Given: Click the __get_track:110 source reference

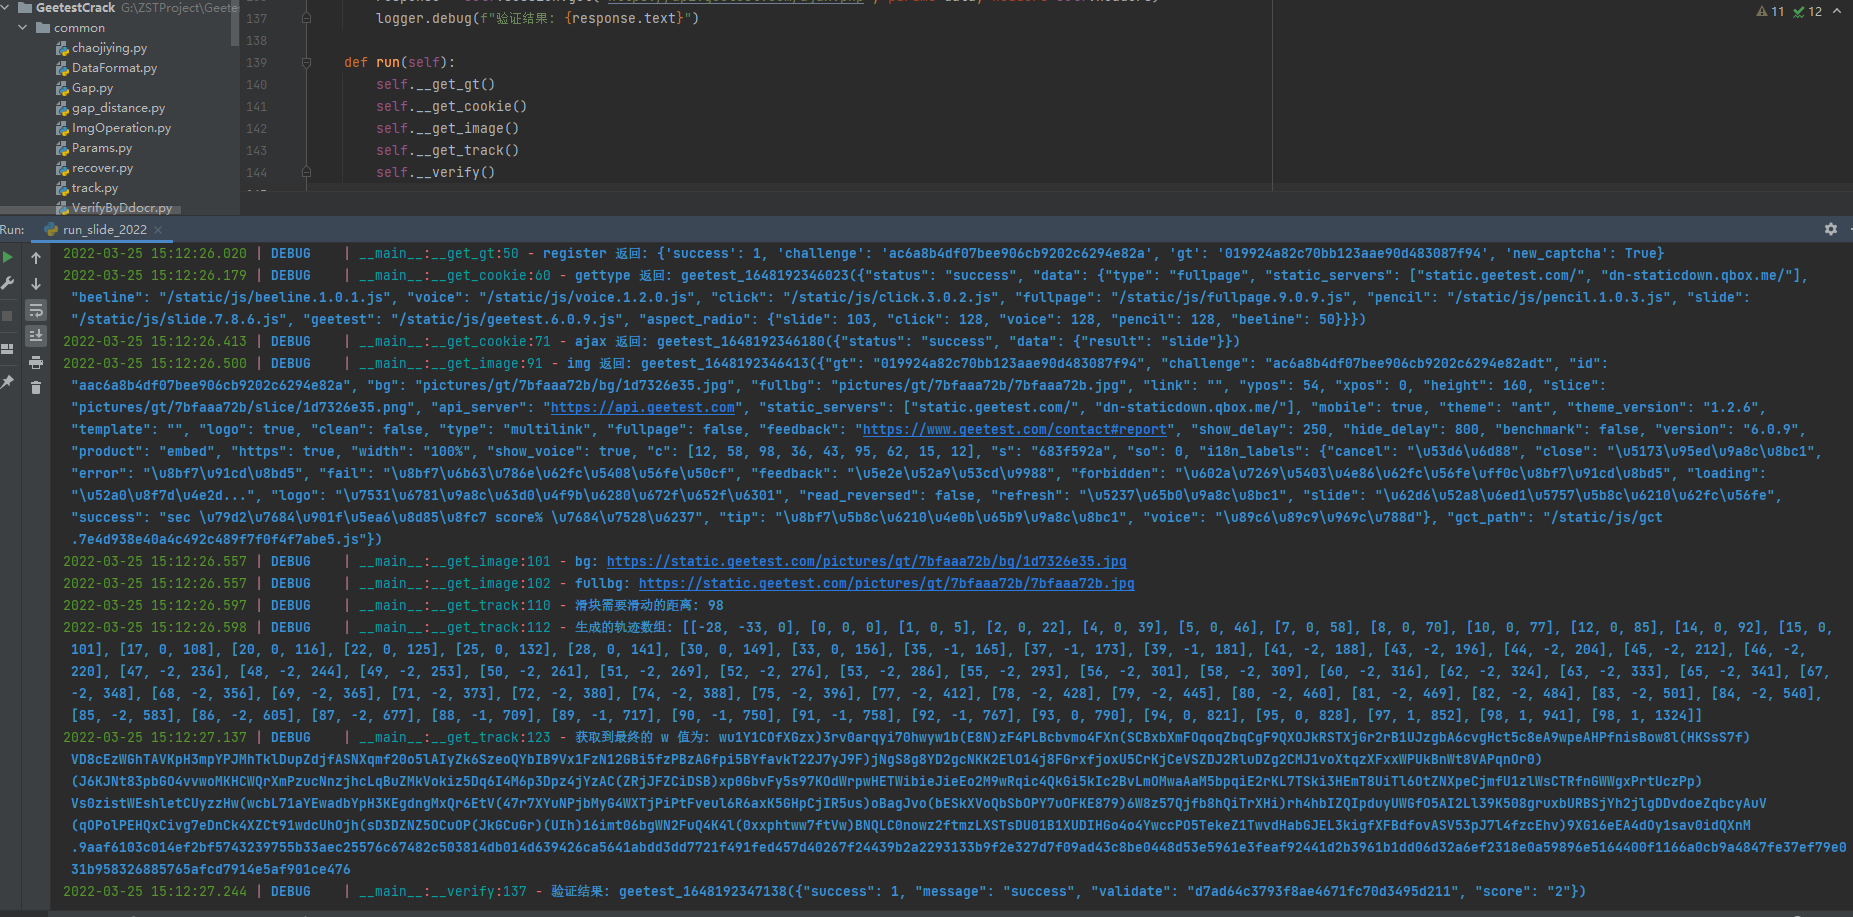Looking at the screenshot, I should click(455, 605).
